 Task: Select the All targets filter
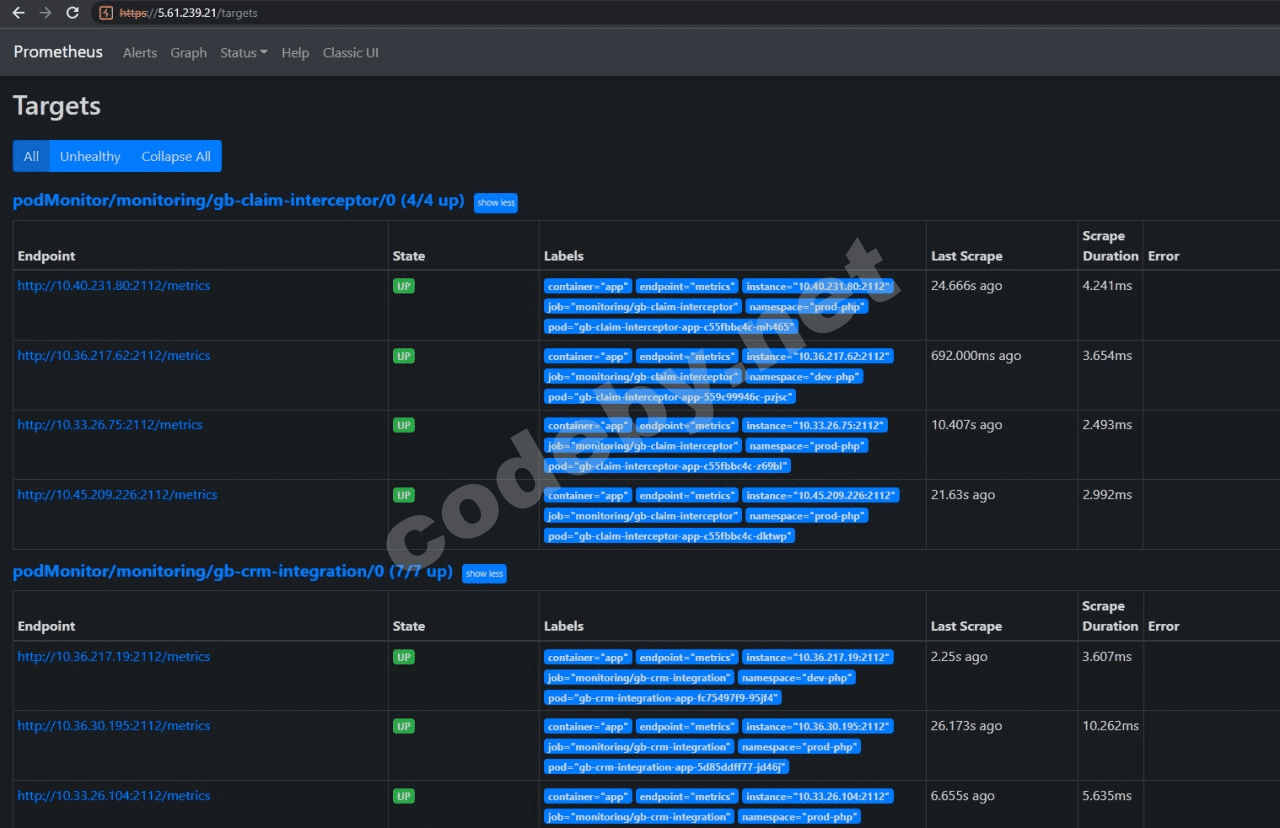[31, 156]
